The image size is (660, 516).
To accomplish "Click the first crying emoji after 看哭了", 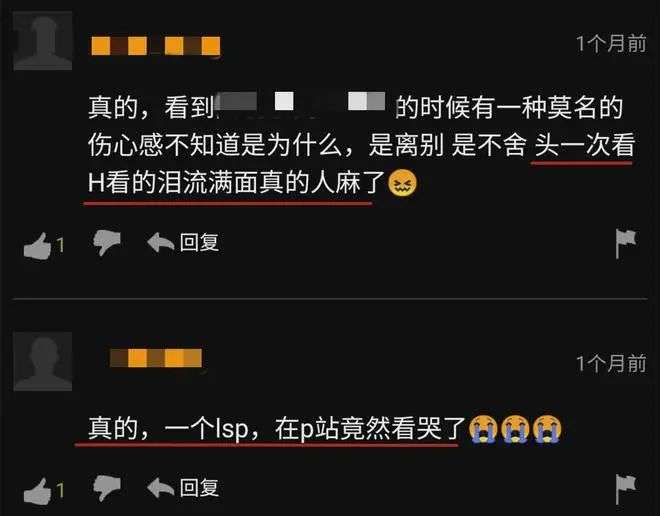I will coord(483,429).
